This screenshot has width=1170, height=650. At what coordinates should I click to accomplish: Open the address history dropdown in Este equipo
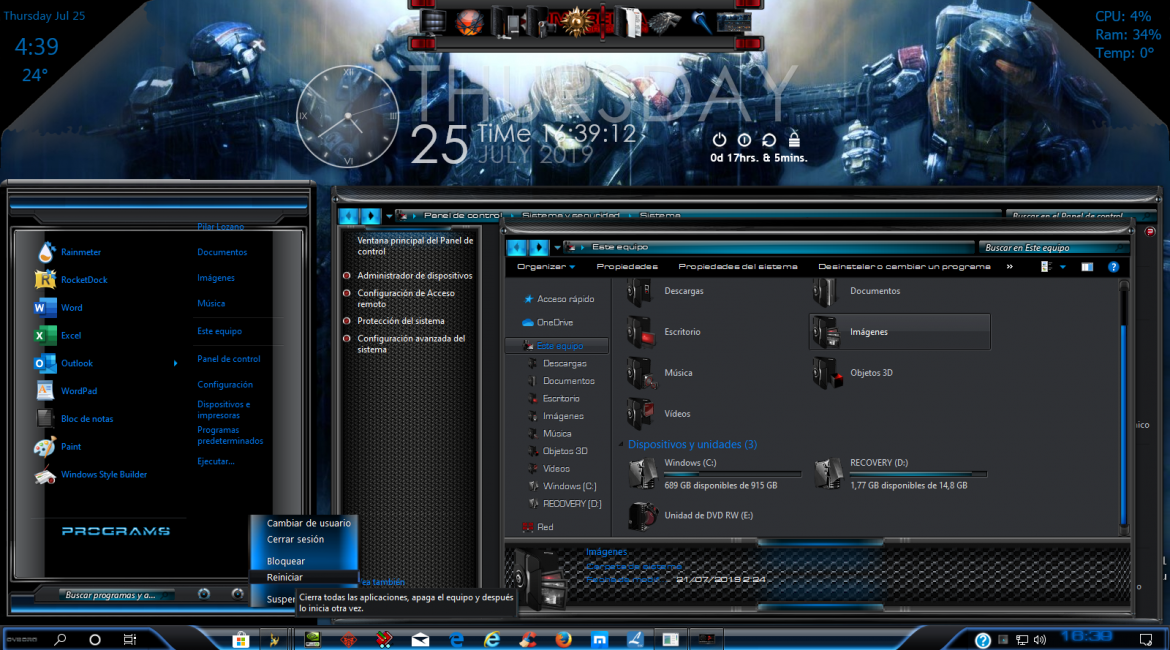pos(557,247)
